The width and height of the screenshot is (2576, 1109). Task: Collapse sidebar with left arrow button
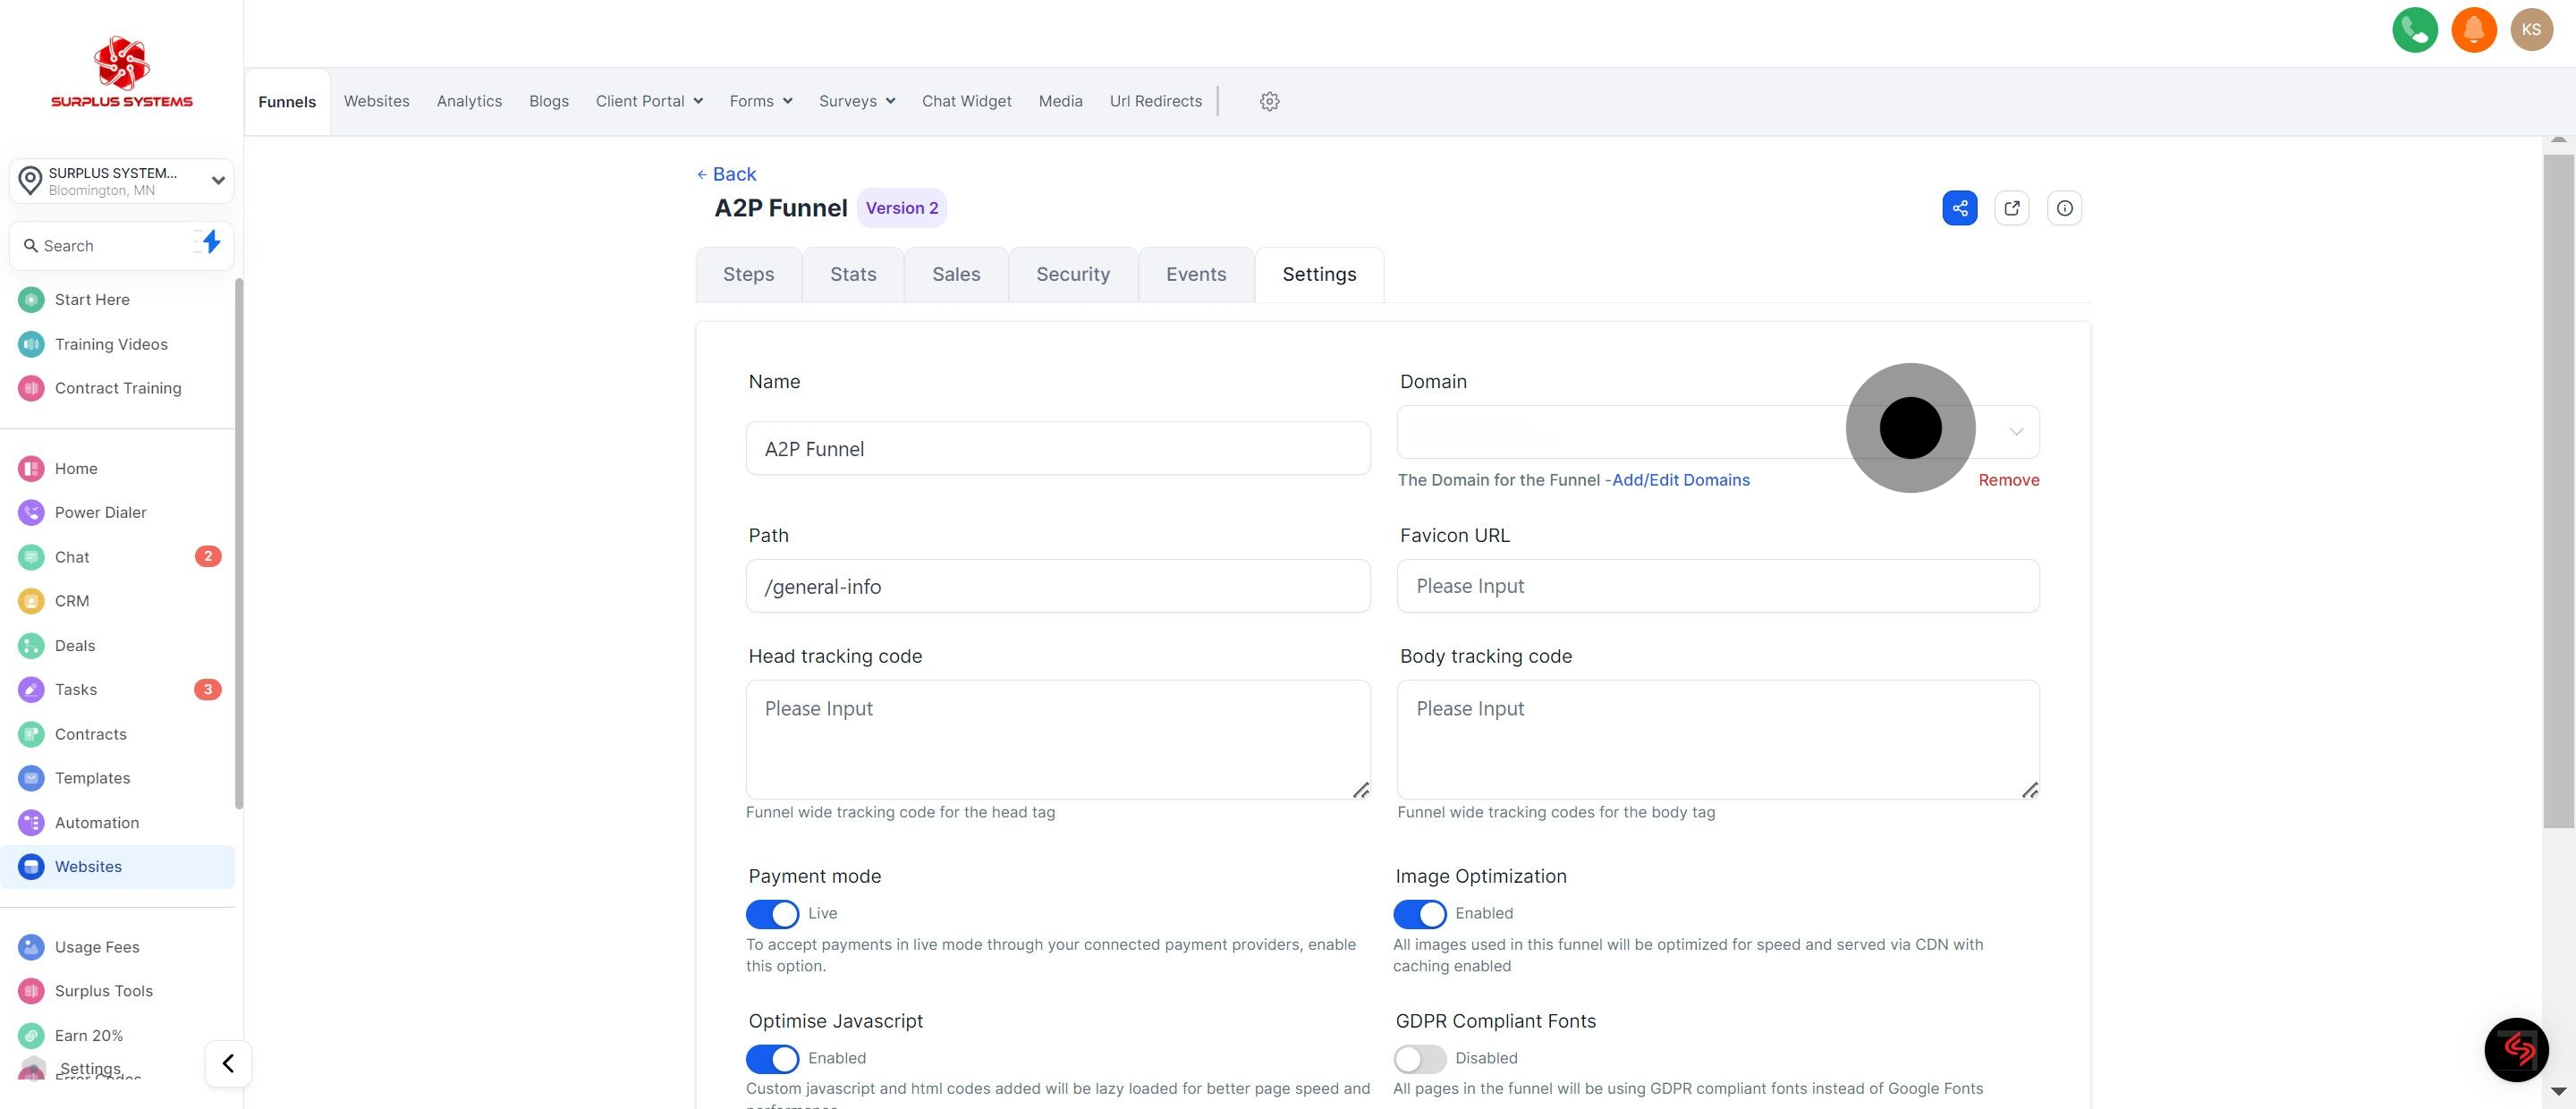pos(228,1063)
